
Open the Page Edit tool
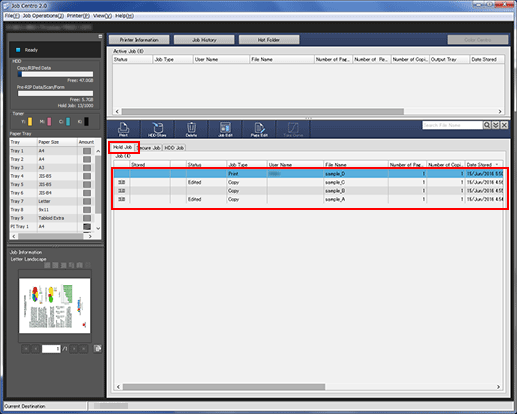[259, 129]
